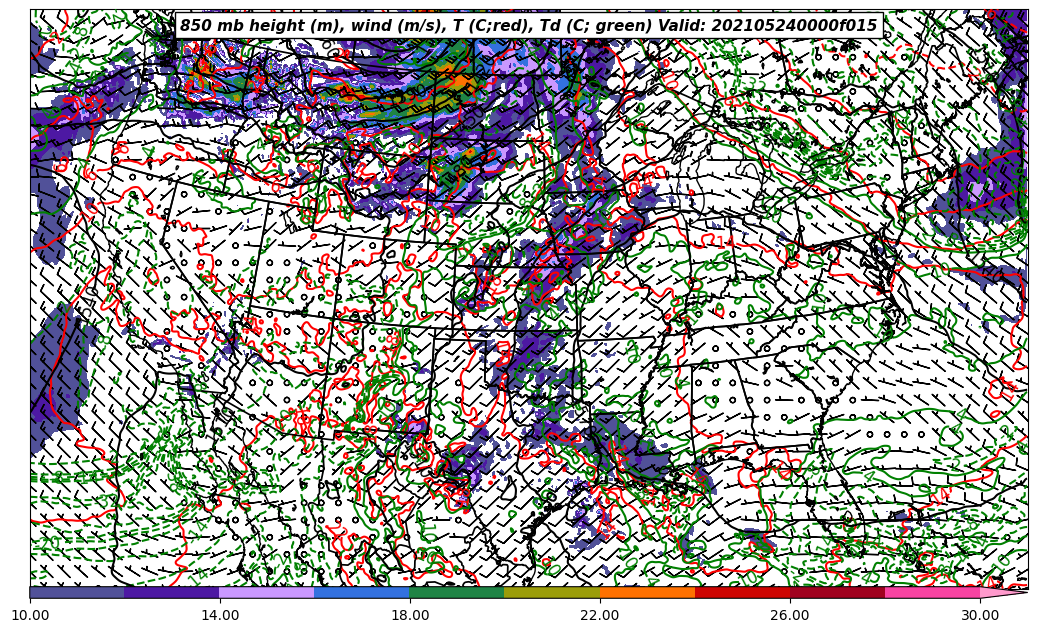Pick the light lavender 14–16 colorbar segment
Viewport: 1037px width, 632px height.
(x=267, y=592)
